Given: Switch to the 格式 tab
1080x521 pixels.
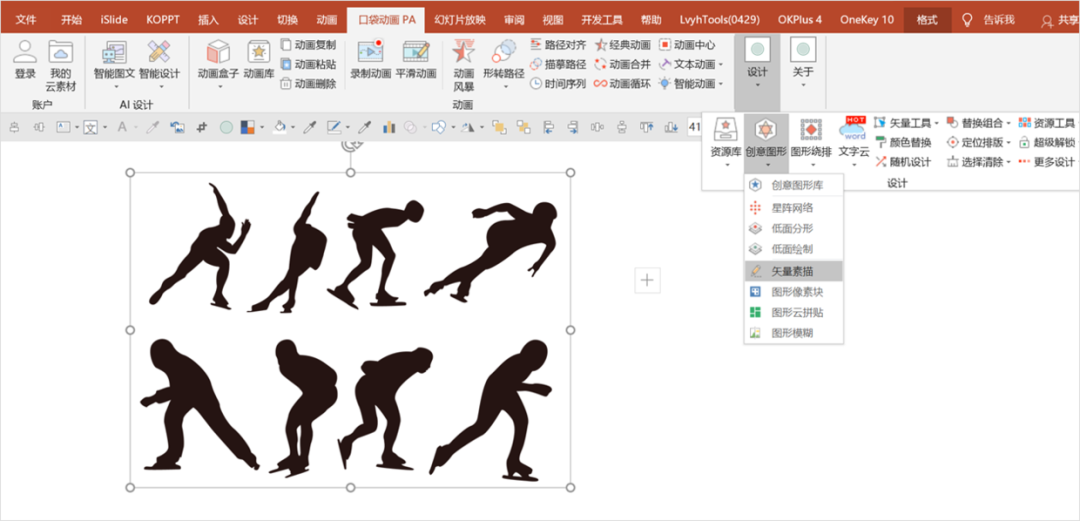Looking at the screenshot, I should pyautogui.click(x=927, y=20).
